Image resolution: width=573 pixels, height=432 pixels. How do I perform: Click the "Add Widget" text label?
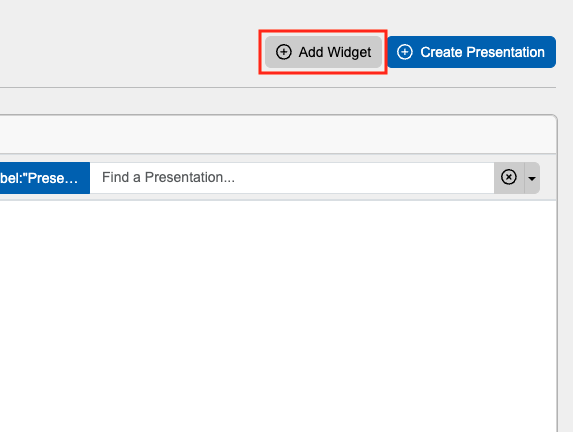[x=335, y=52]
